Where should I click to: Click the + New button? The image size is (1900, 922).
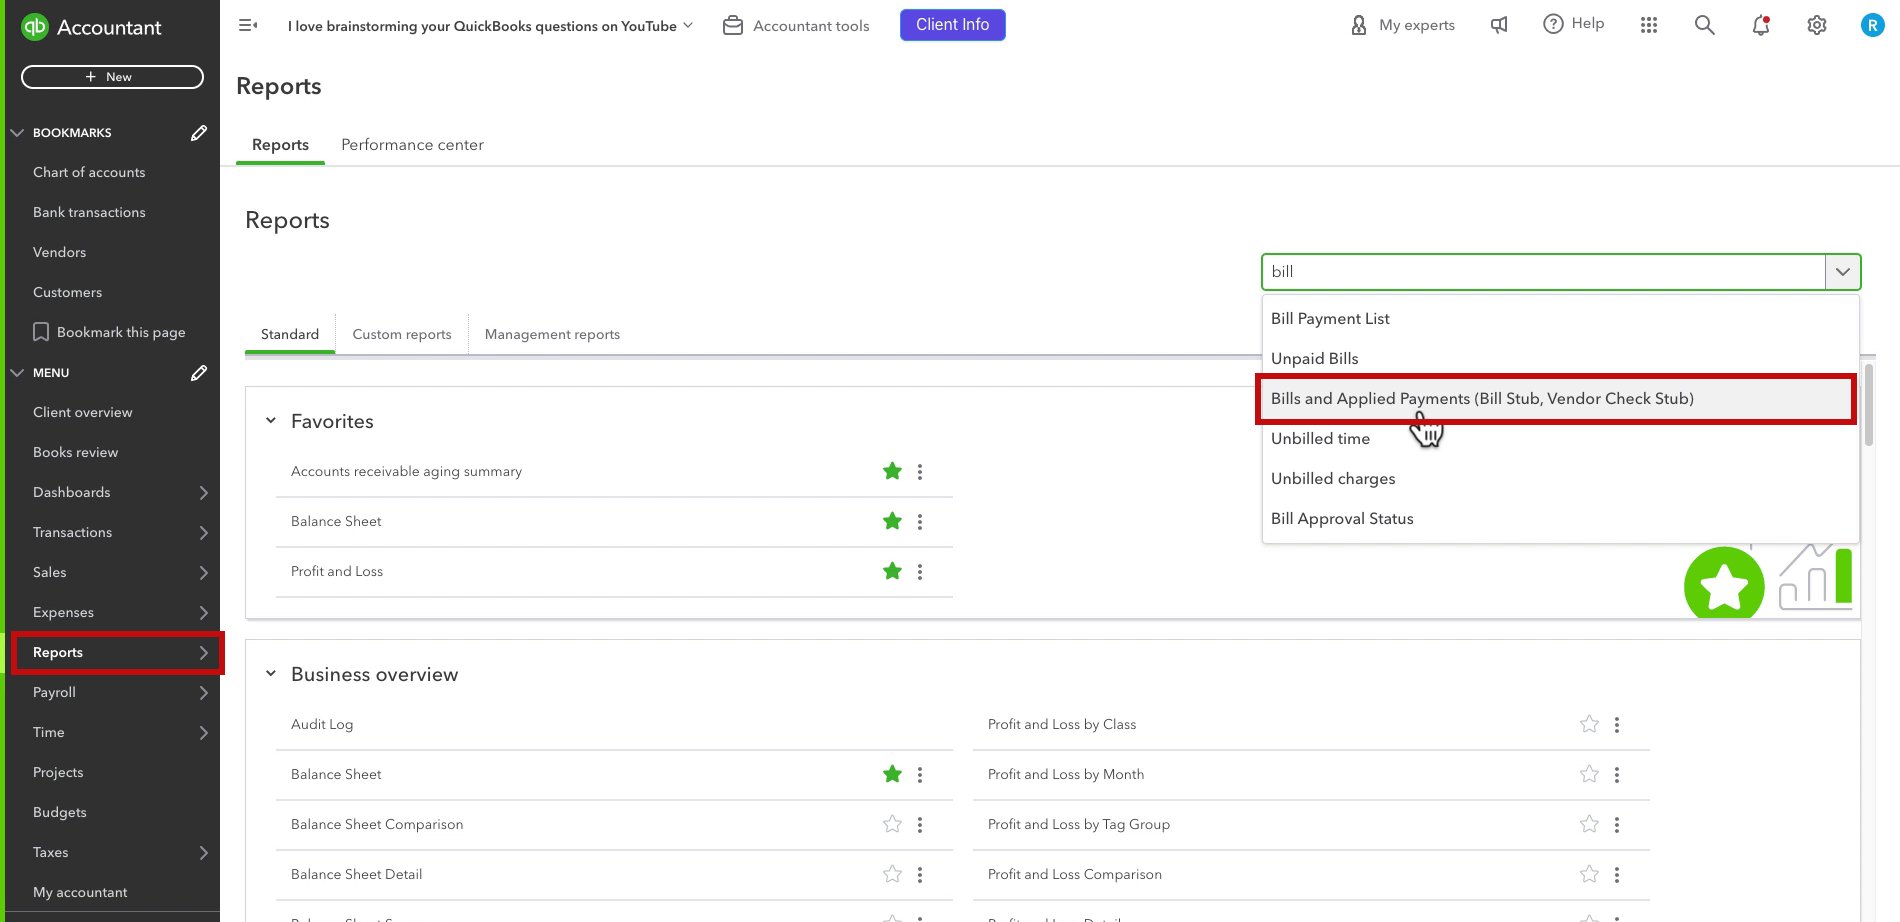(x=112, y=77)
